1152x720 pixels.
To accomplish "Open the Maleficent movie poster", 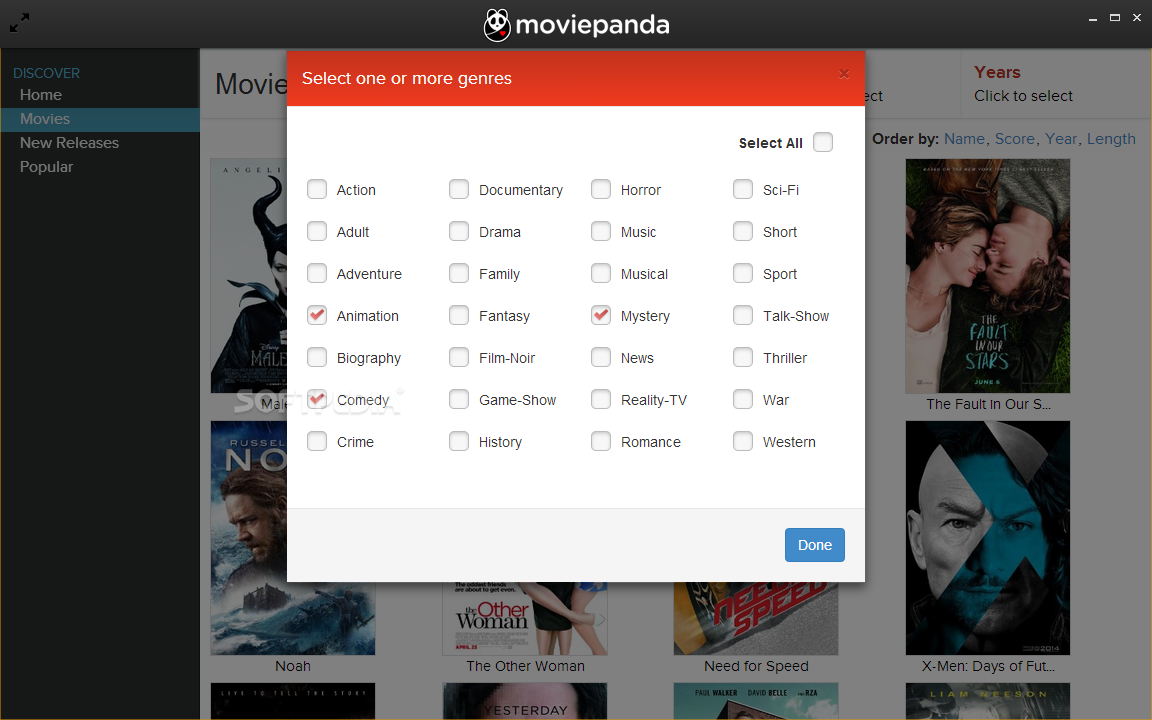I will click(x=248, y=276).
